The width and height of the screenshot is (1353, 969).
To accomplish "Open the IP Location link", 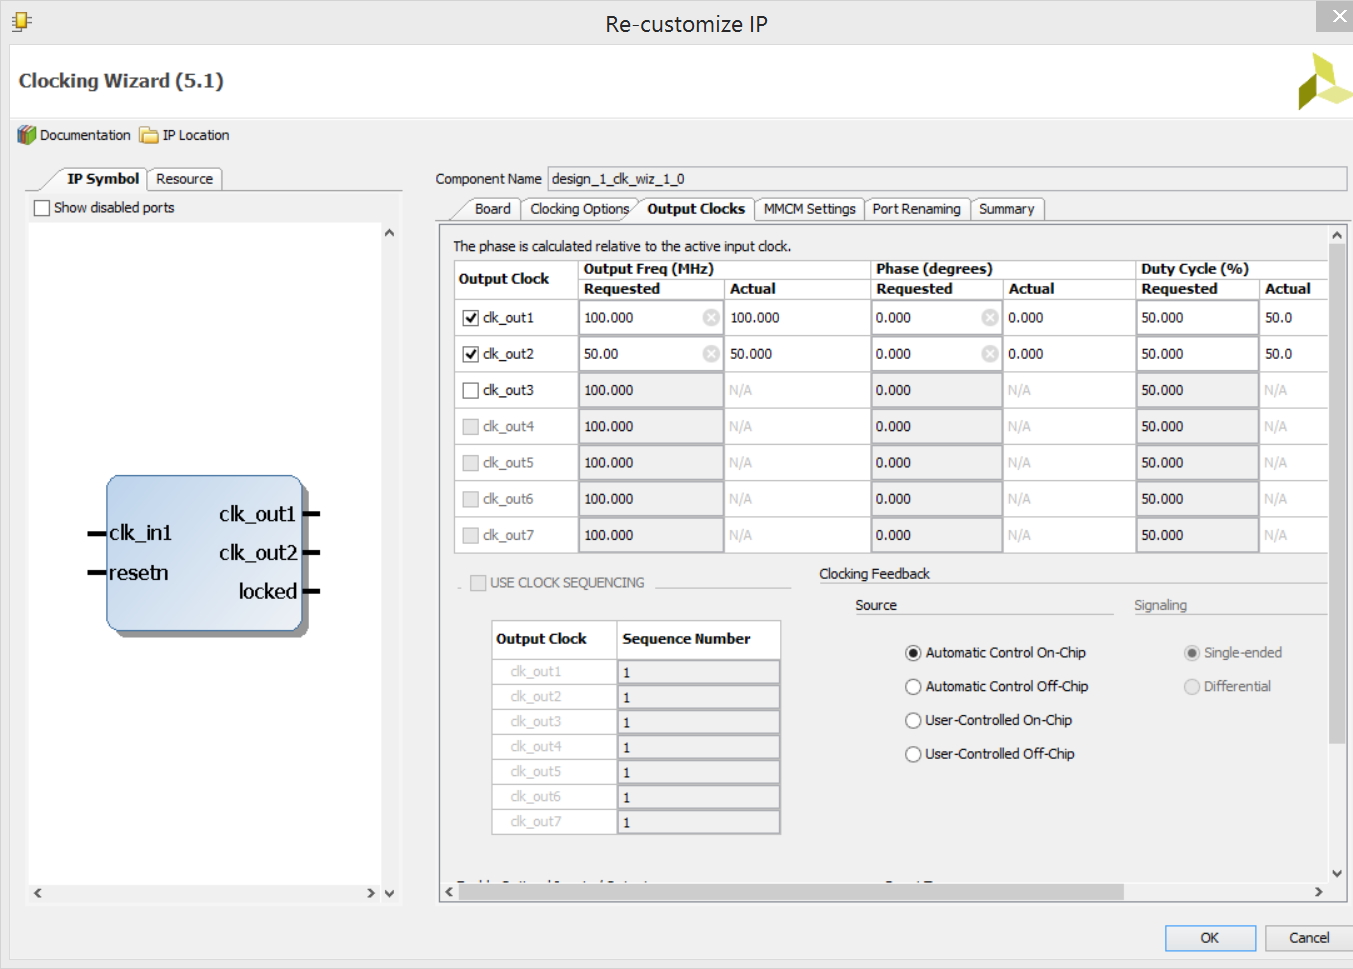I will 196,135.
